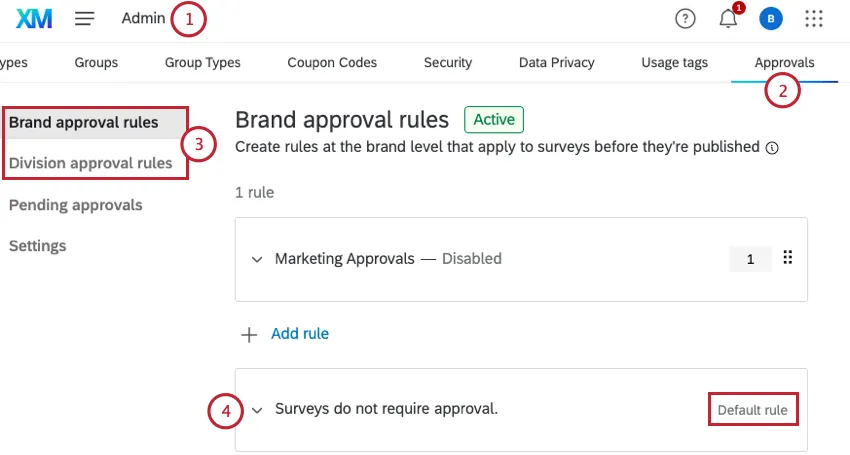Go to the Data Privacy tab

pos(556,62)
